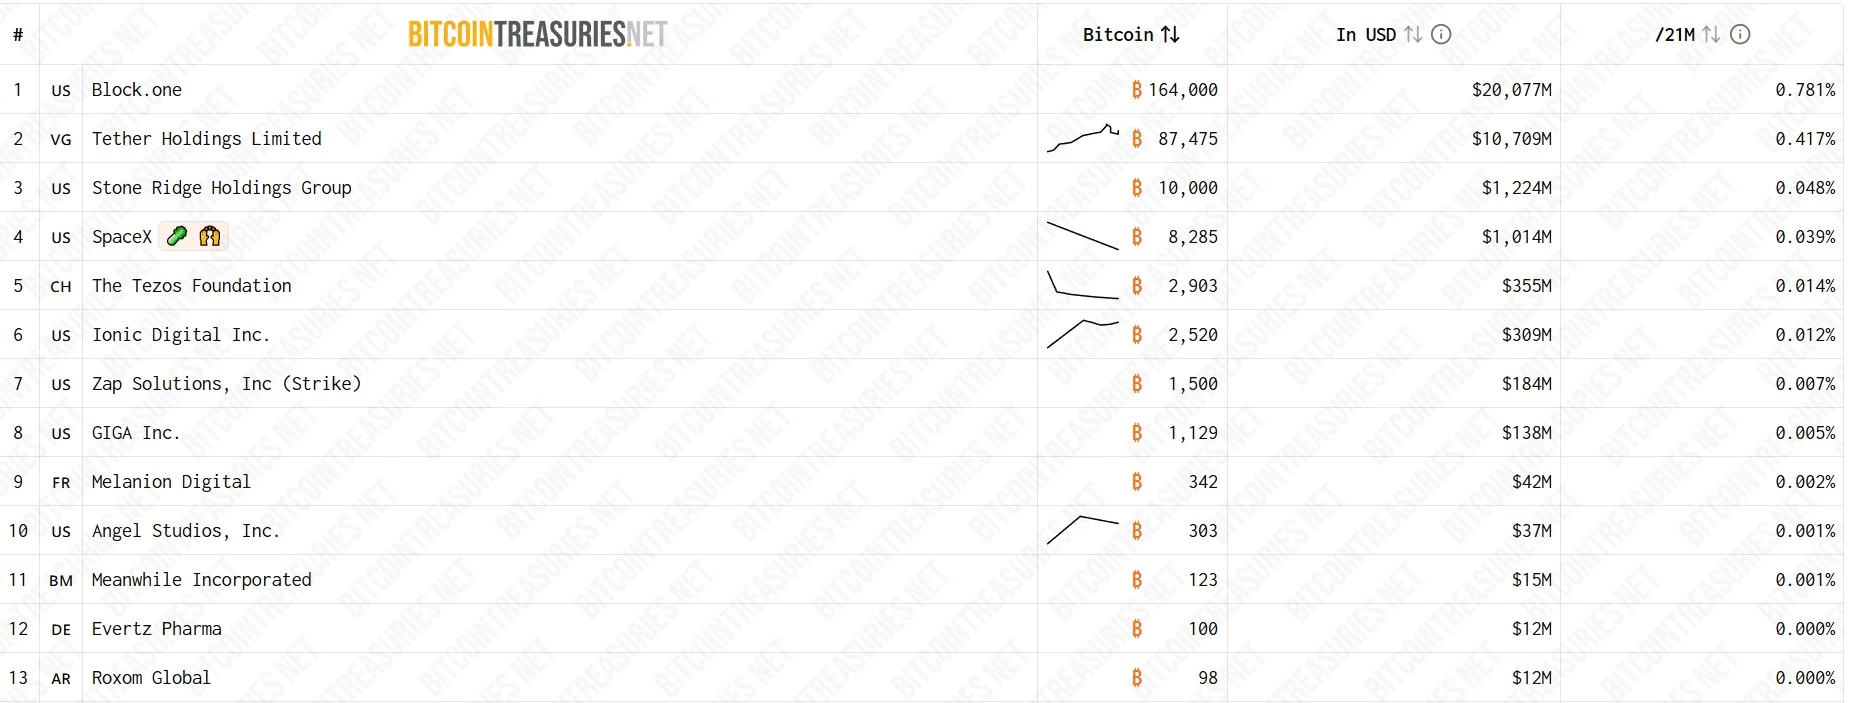This screenshot has width=1849, height=703.
Task: Open the Block.one entry
Action: click(136, 90)
